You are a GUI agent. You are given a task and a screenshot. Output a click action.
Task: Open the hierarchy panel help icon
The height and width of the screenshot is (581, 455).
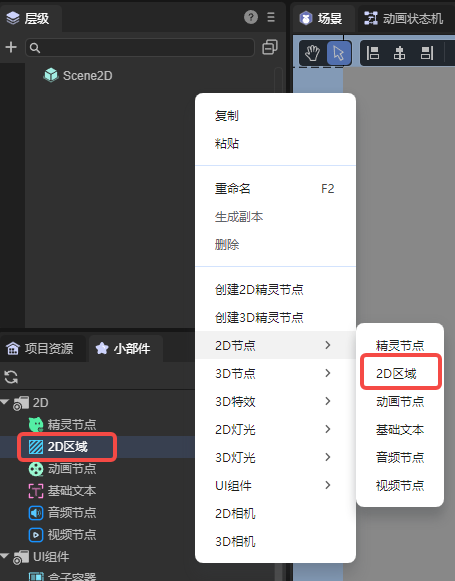tap(251, 17)
